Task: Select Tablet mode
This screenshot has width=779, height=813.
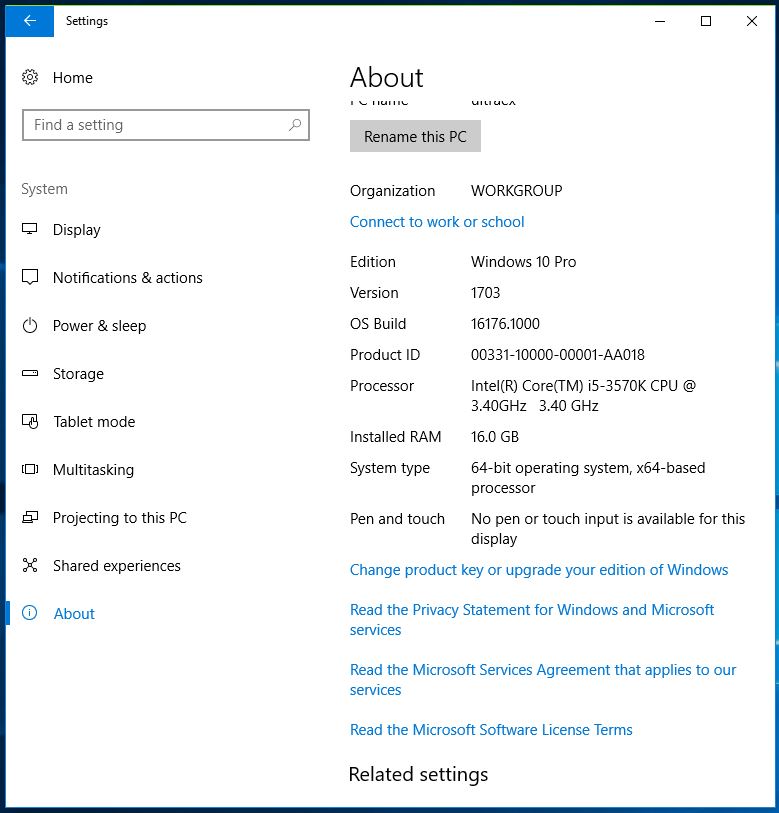Action: (x=94, y=422)
